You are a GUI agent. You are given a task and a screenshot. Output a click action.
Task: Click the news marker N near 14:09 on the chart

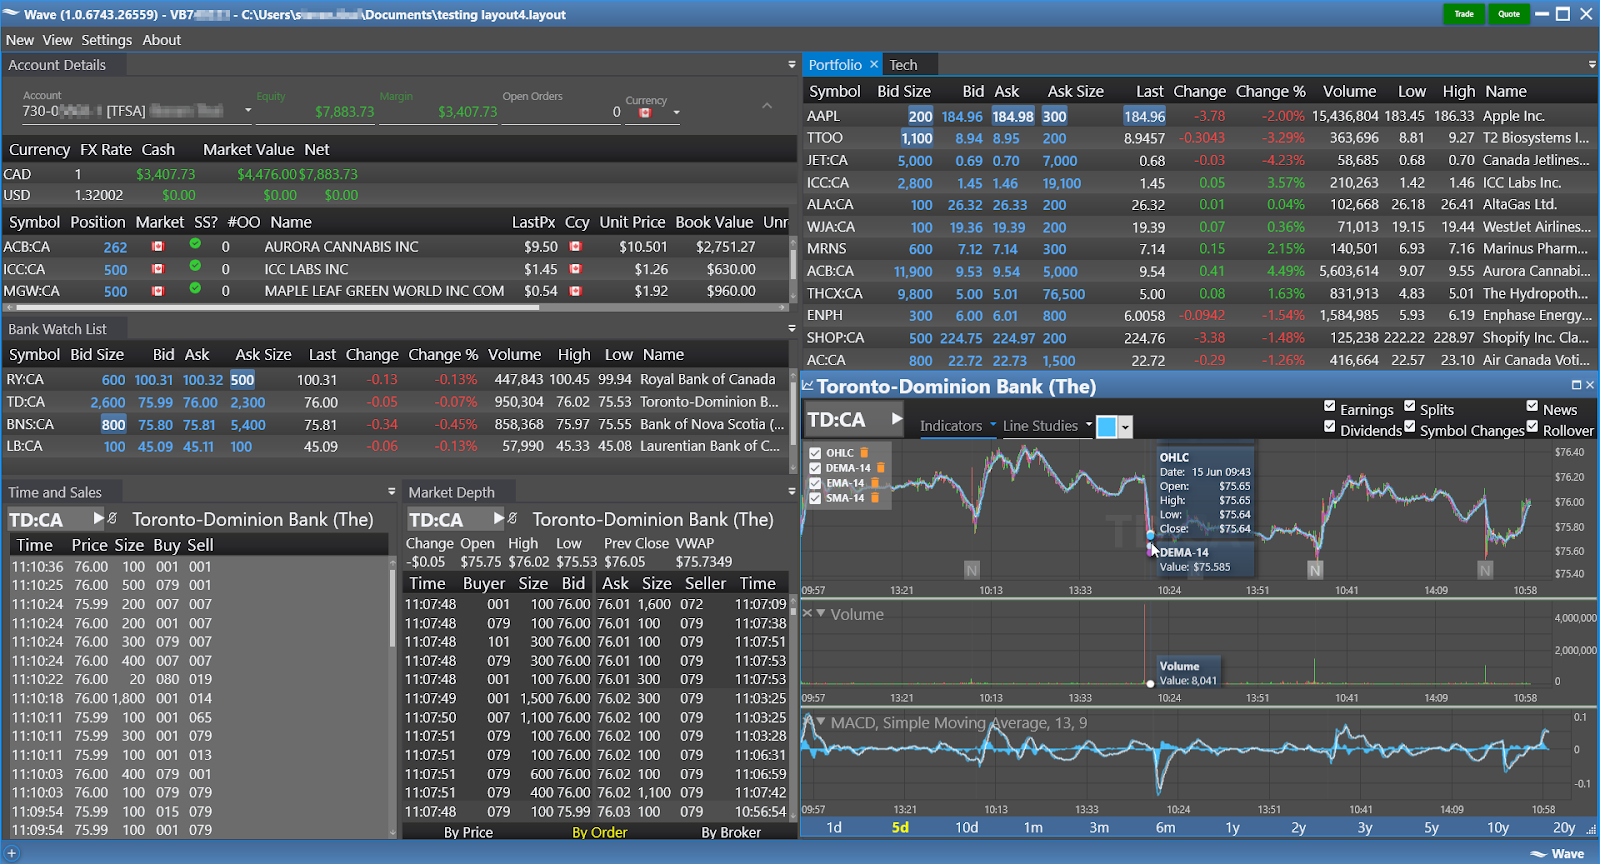click(1485, 570)
